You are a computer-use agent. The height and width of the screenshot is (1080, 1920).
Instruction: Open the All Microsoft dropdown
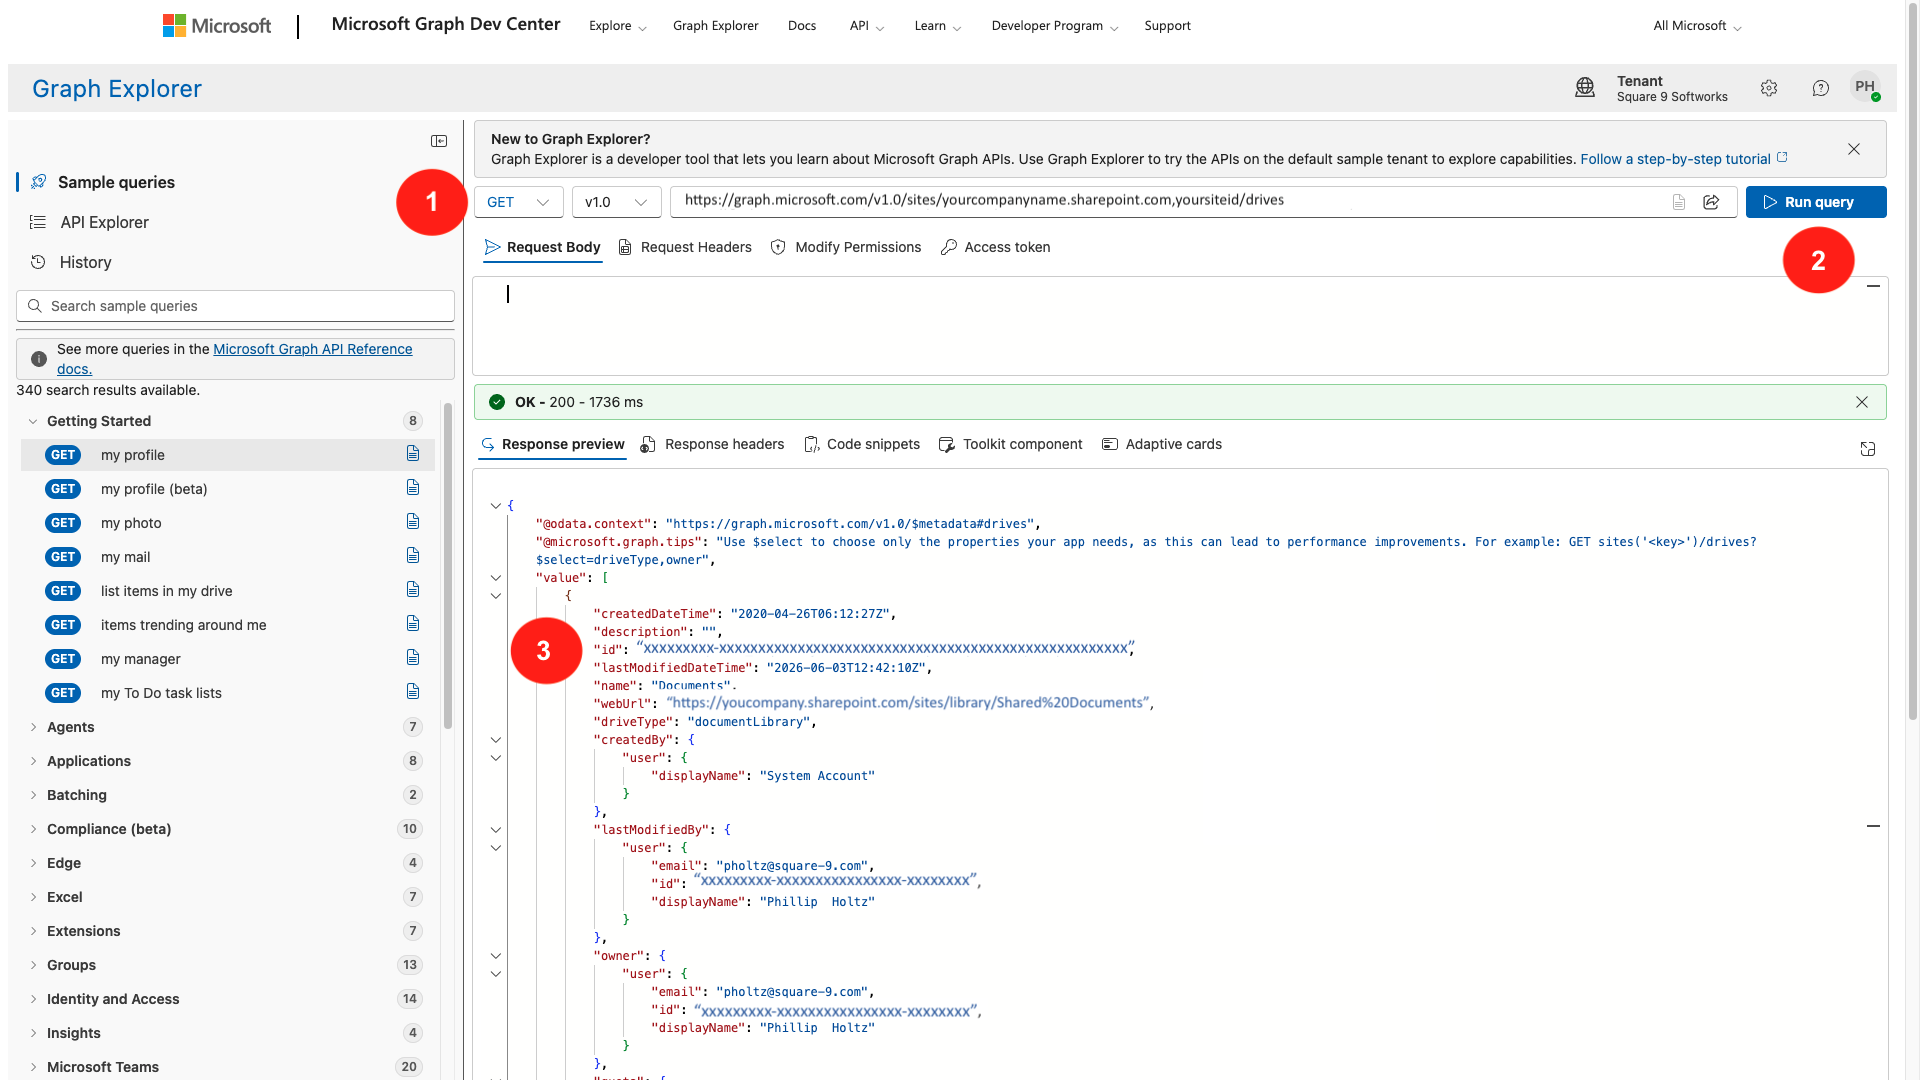point(1698,26)
